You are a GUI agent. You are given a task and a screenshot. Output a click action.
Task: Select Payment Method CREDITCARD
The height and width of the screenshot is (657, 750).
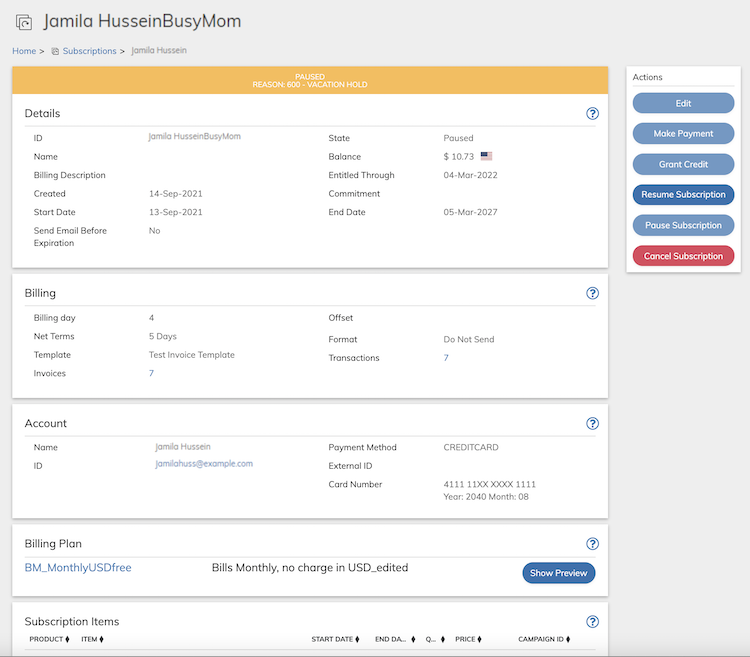[x=471, y=447]
